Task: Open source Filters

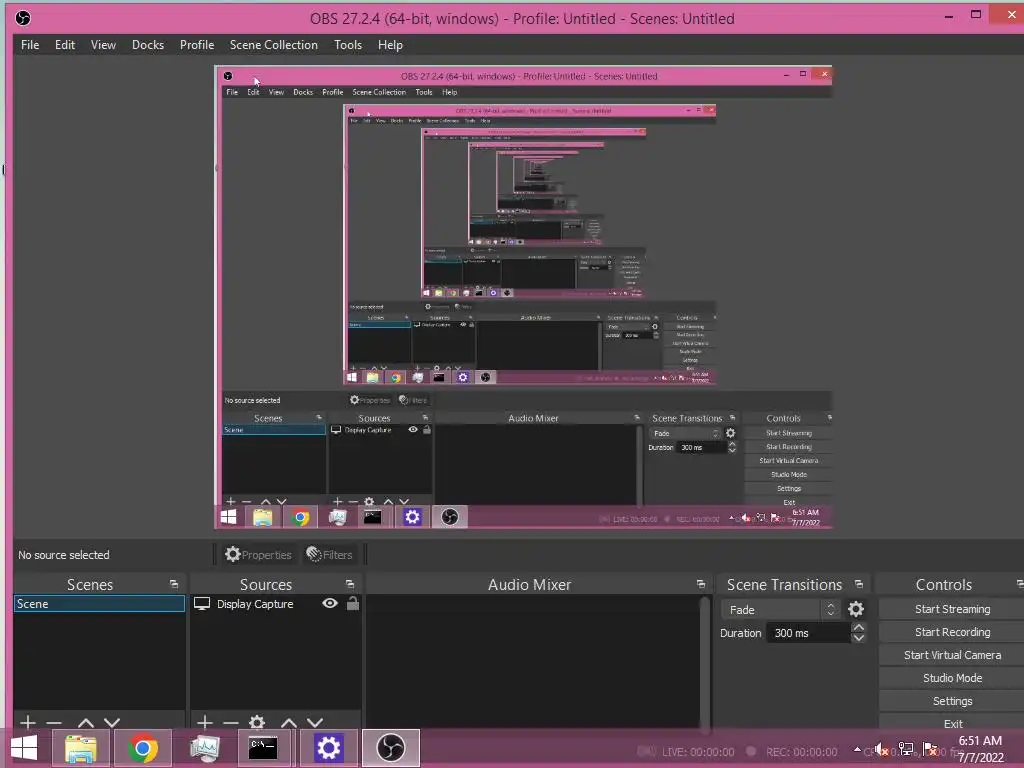Action: tap(330, 554)
